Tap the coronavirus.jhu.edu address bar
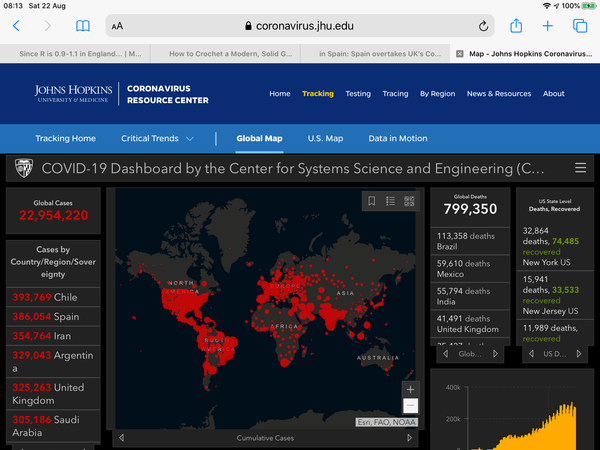Image resolution: width=600 pixels, height=450 pixels. pos(300,26)
